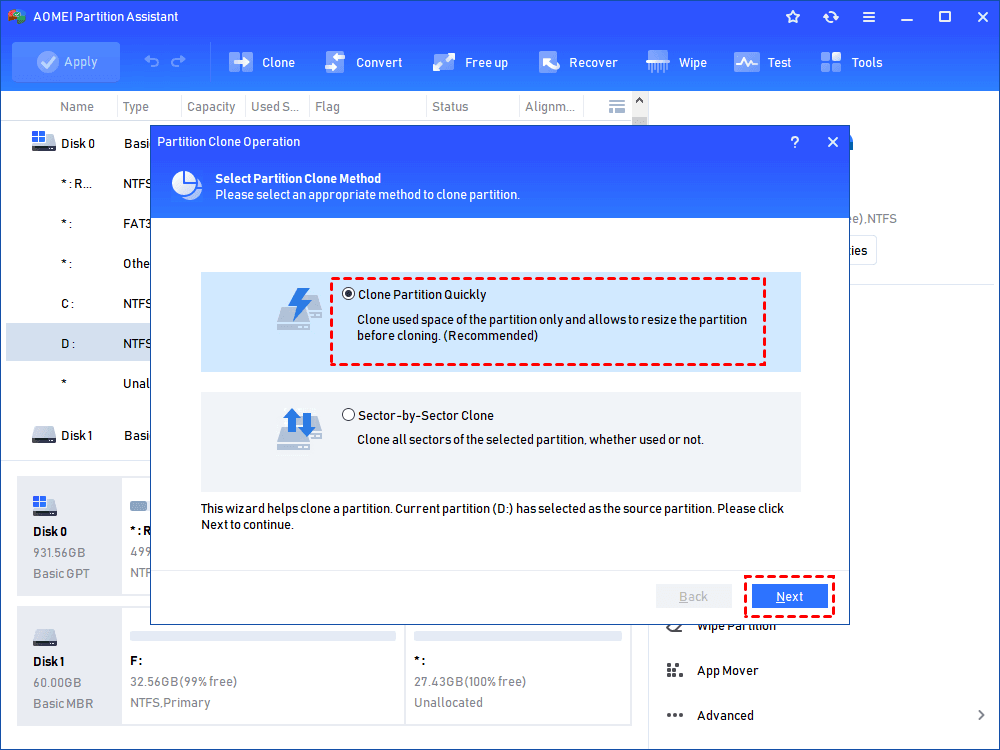Click the refresh icon in the title bar

(831, 16)
